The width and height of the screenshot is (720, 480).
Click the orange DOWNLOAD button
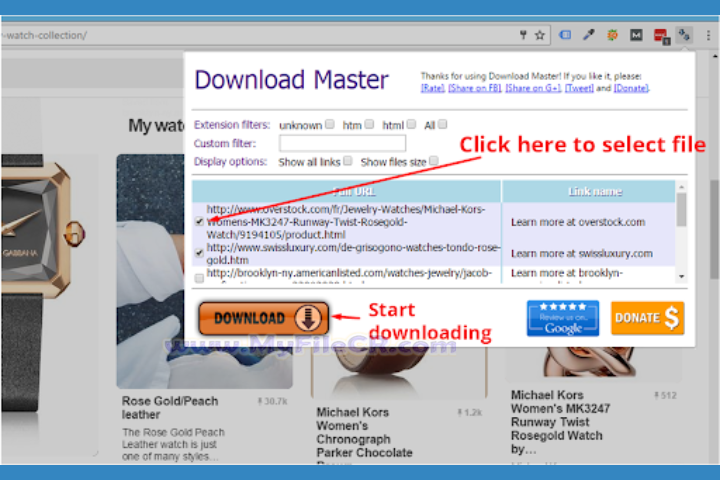pos(264,318)
